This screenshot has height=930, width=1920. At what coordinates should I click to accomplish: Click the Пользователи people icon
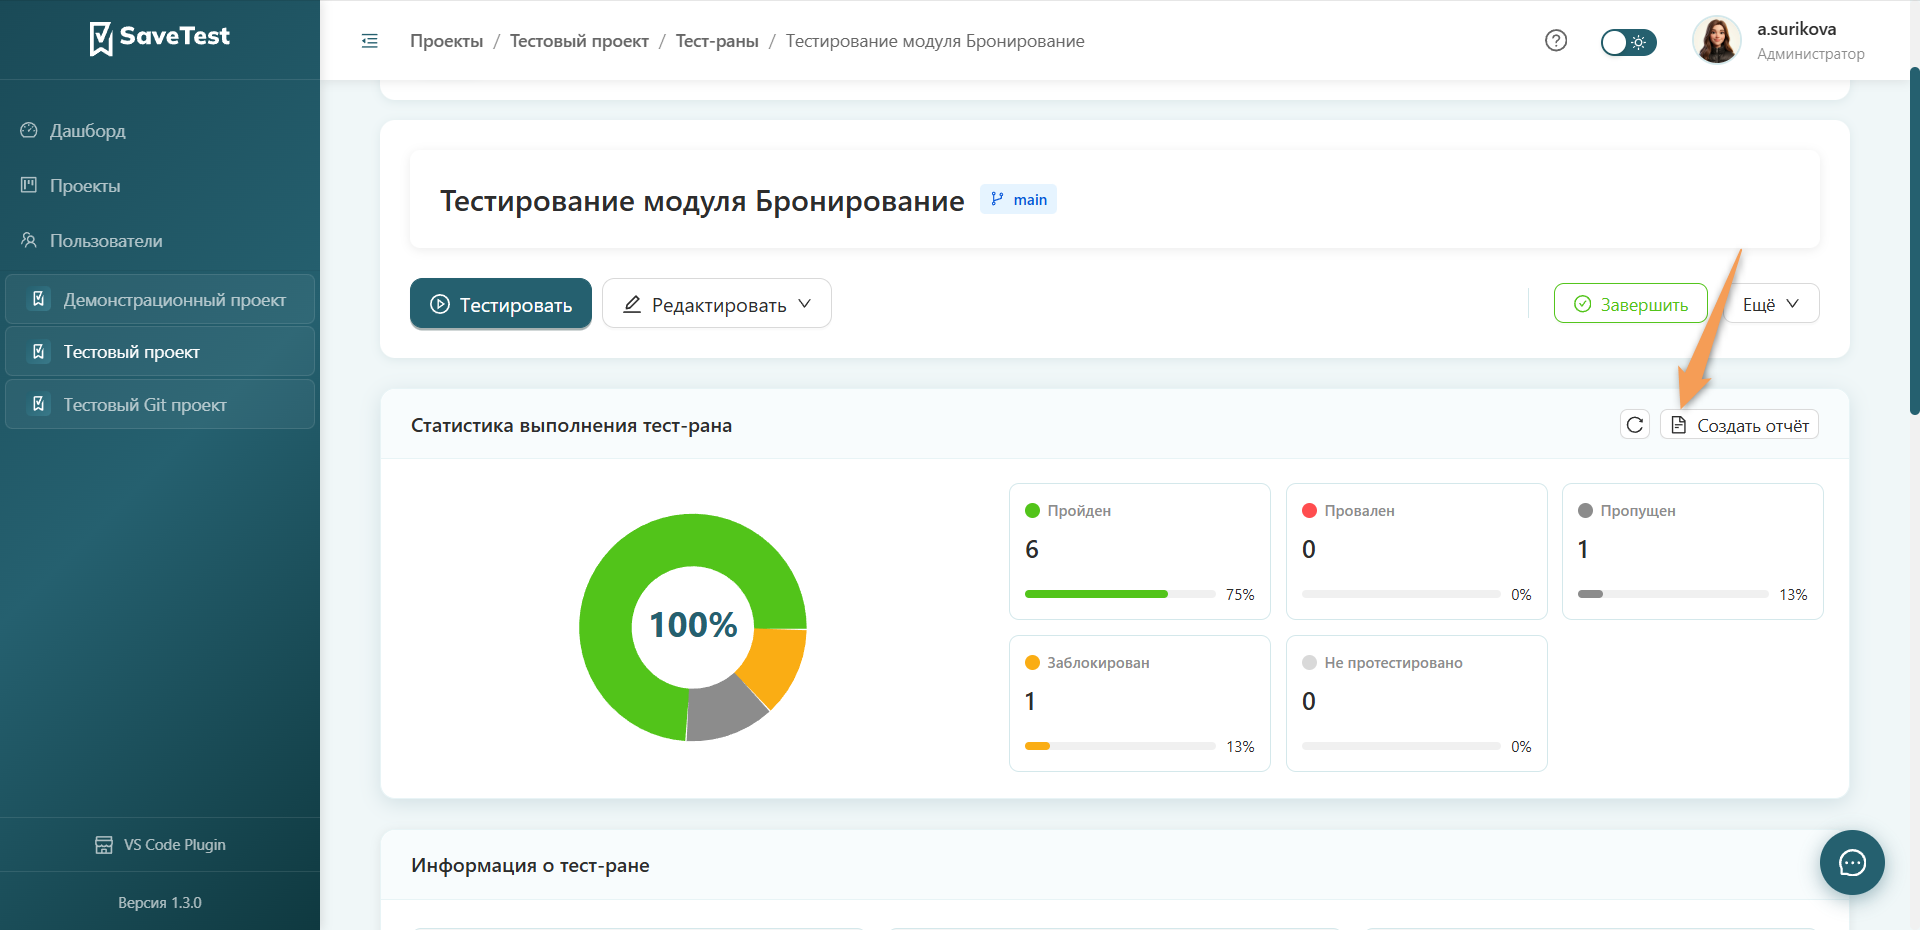click(29, 240)
